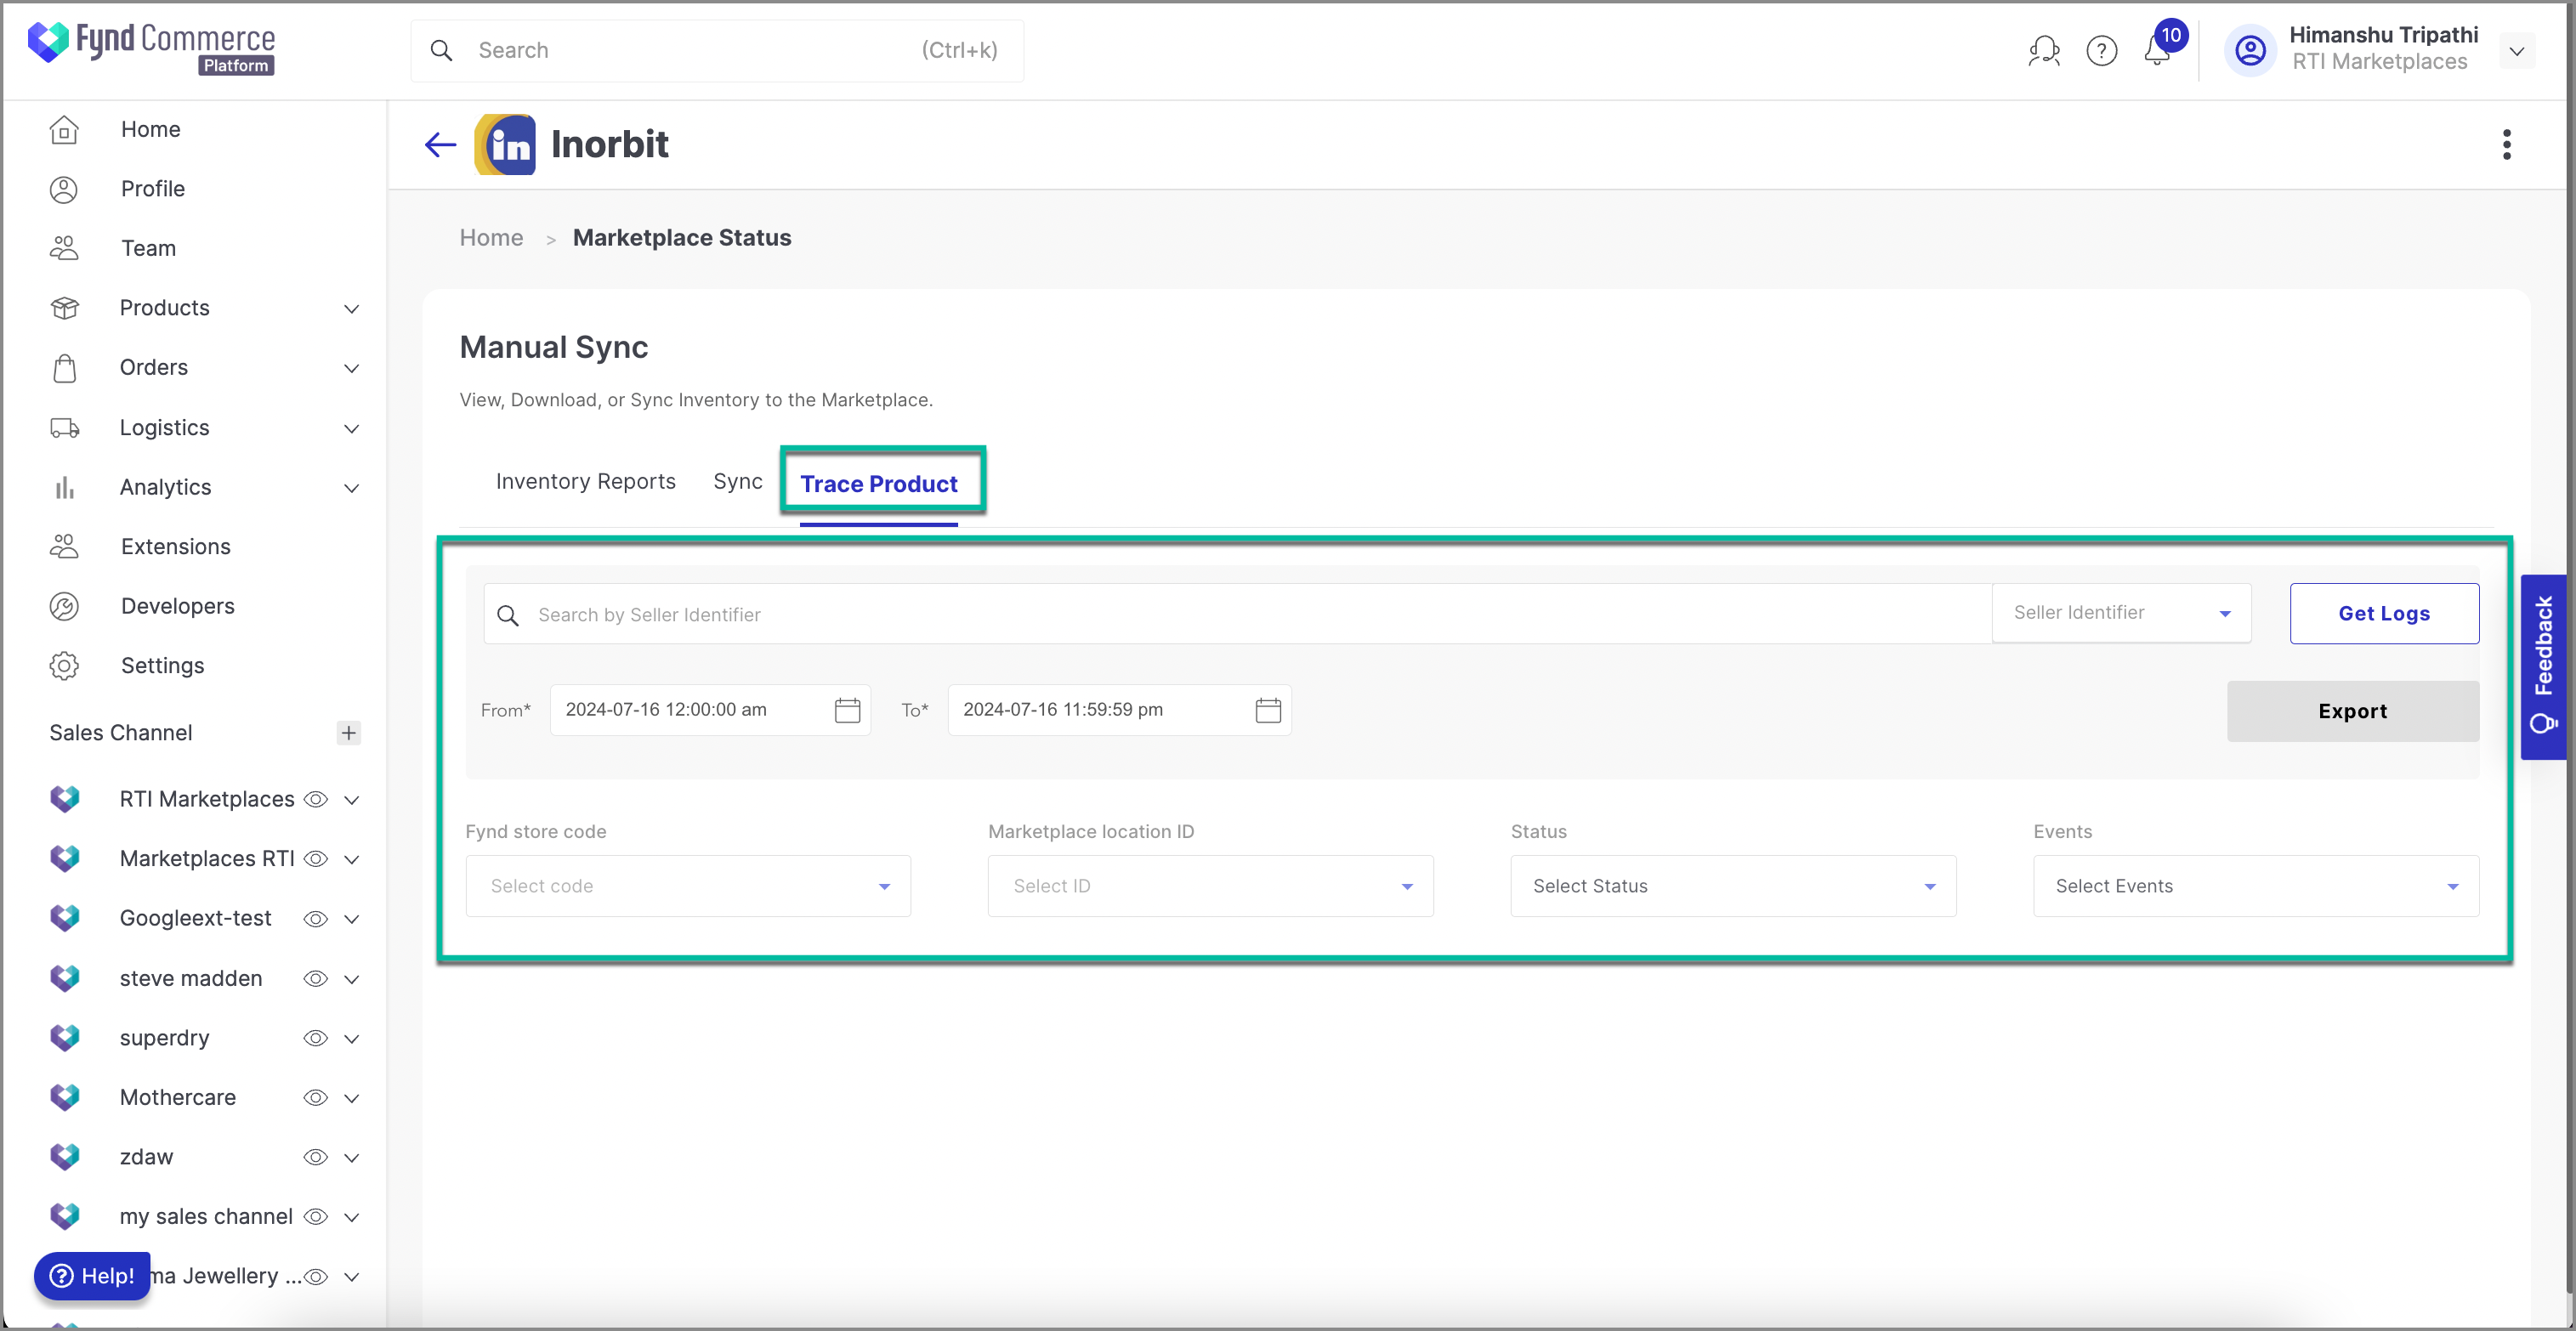The width and height of the screenshot is (2576, 1331).
Task: Add a sales channel with plus icon
Action: coord(348,733)
